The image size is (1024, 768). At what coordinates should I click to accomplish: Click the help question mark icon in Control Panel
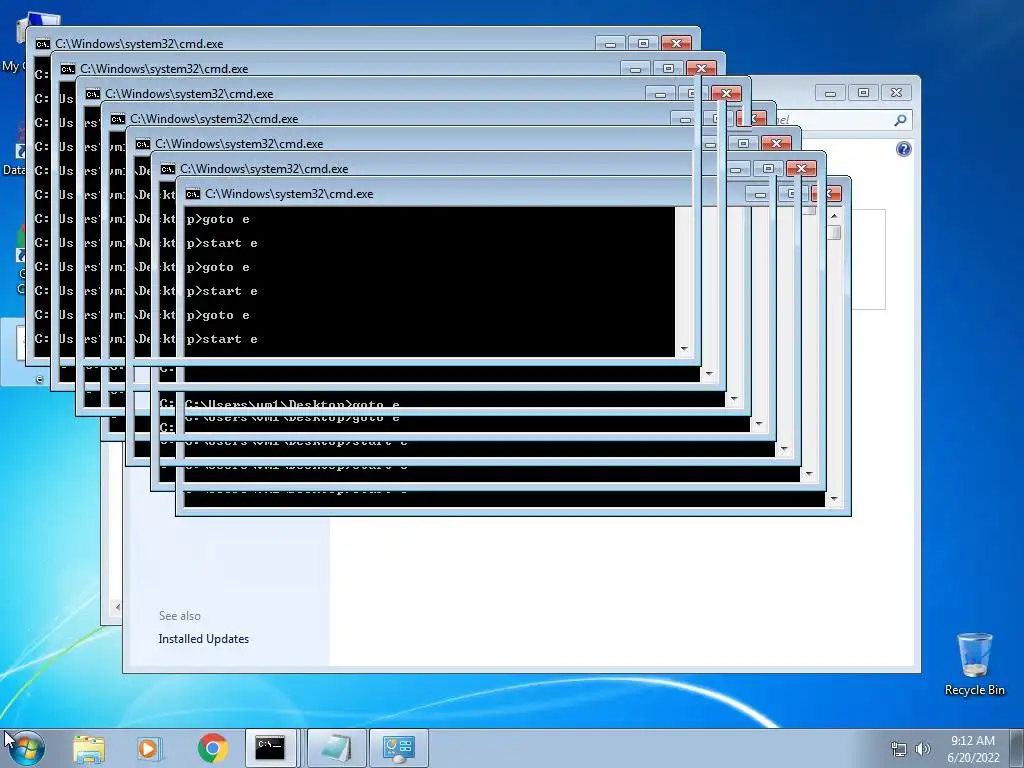pyautogui.click(x=903, y=150)
